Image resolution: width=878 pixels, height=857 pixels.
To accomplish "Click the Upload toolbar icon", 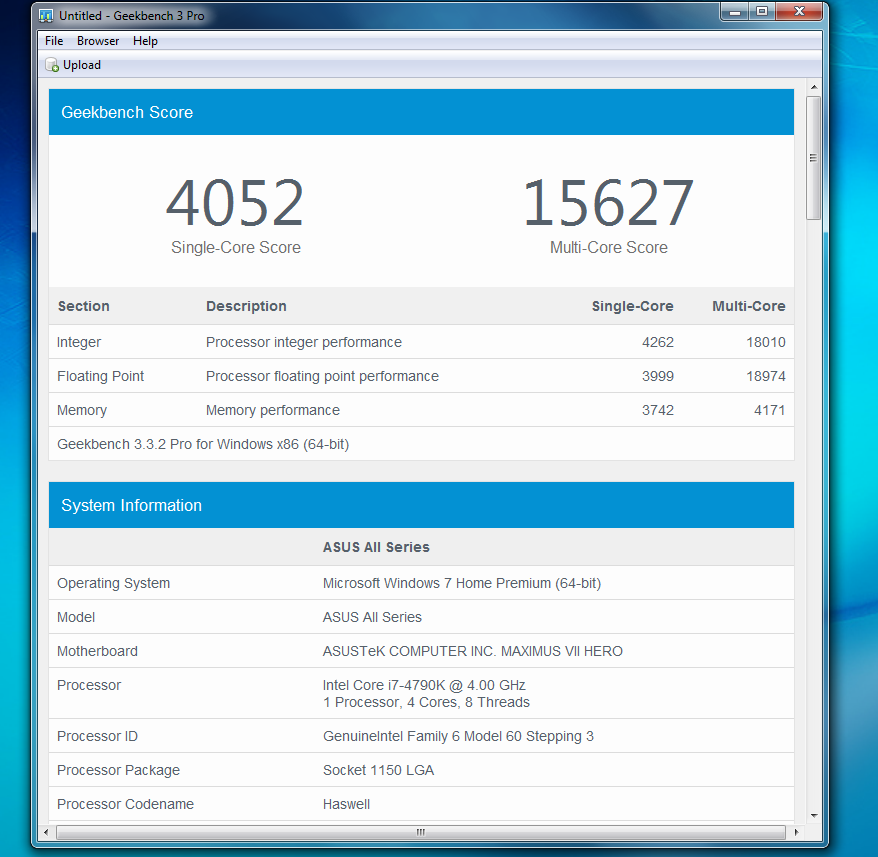I will (x=52, y=65).
